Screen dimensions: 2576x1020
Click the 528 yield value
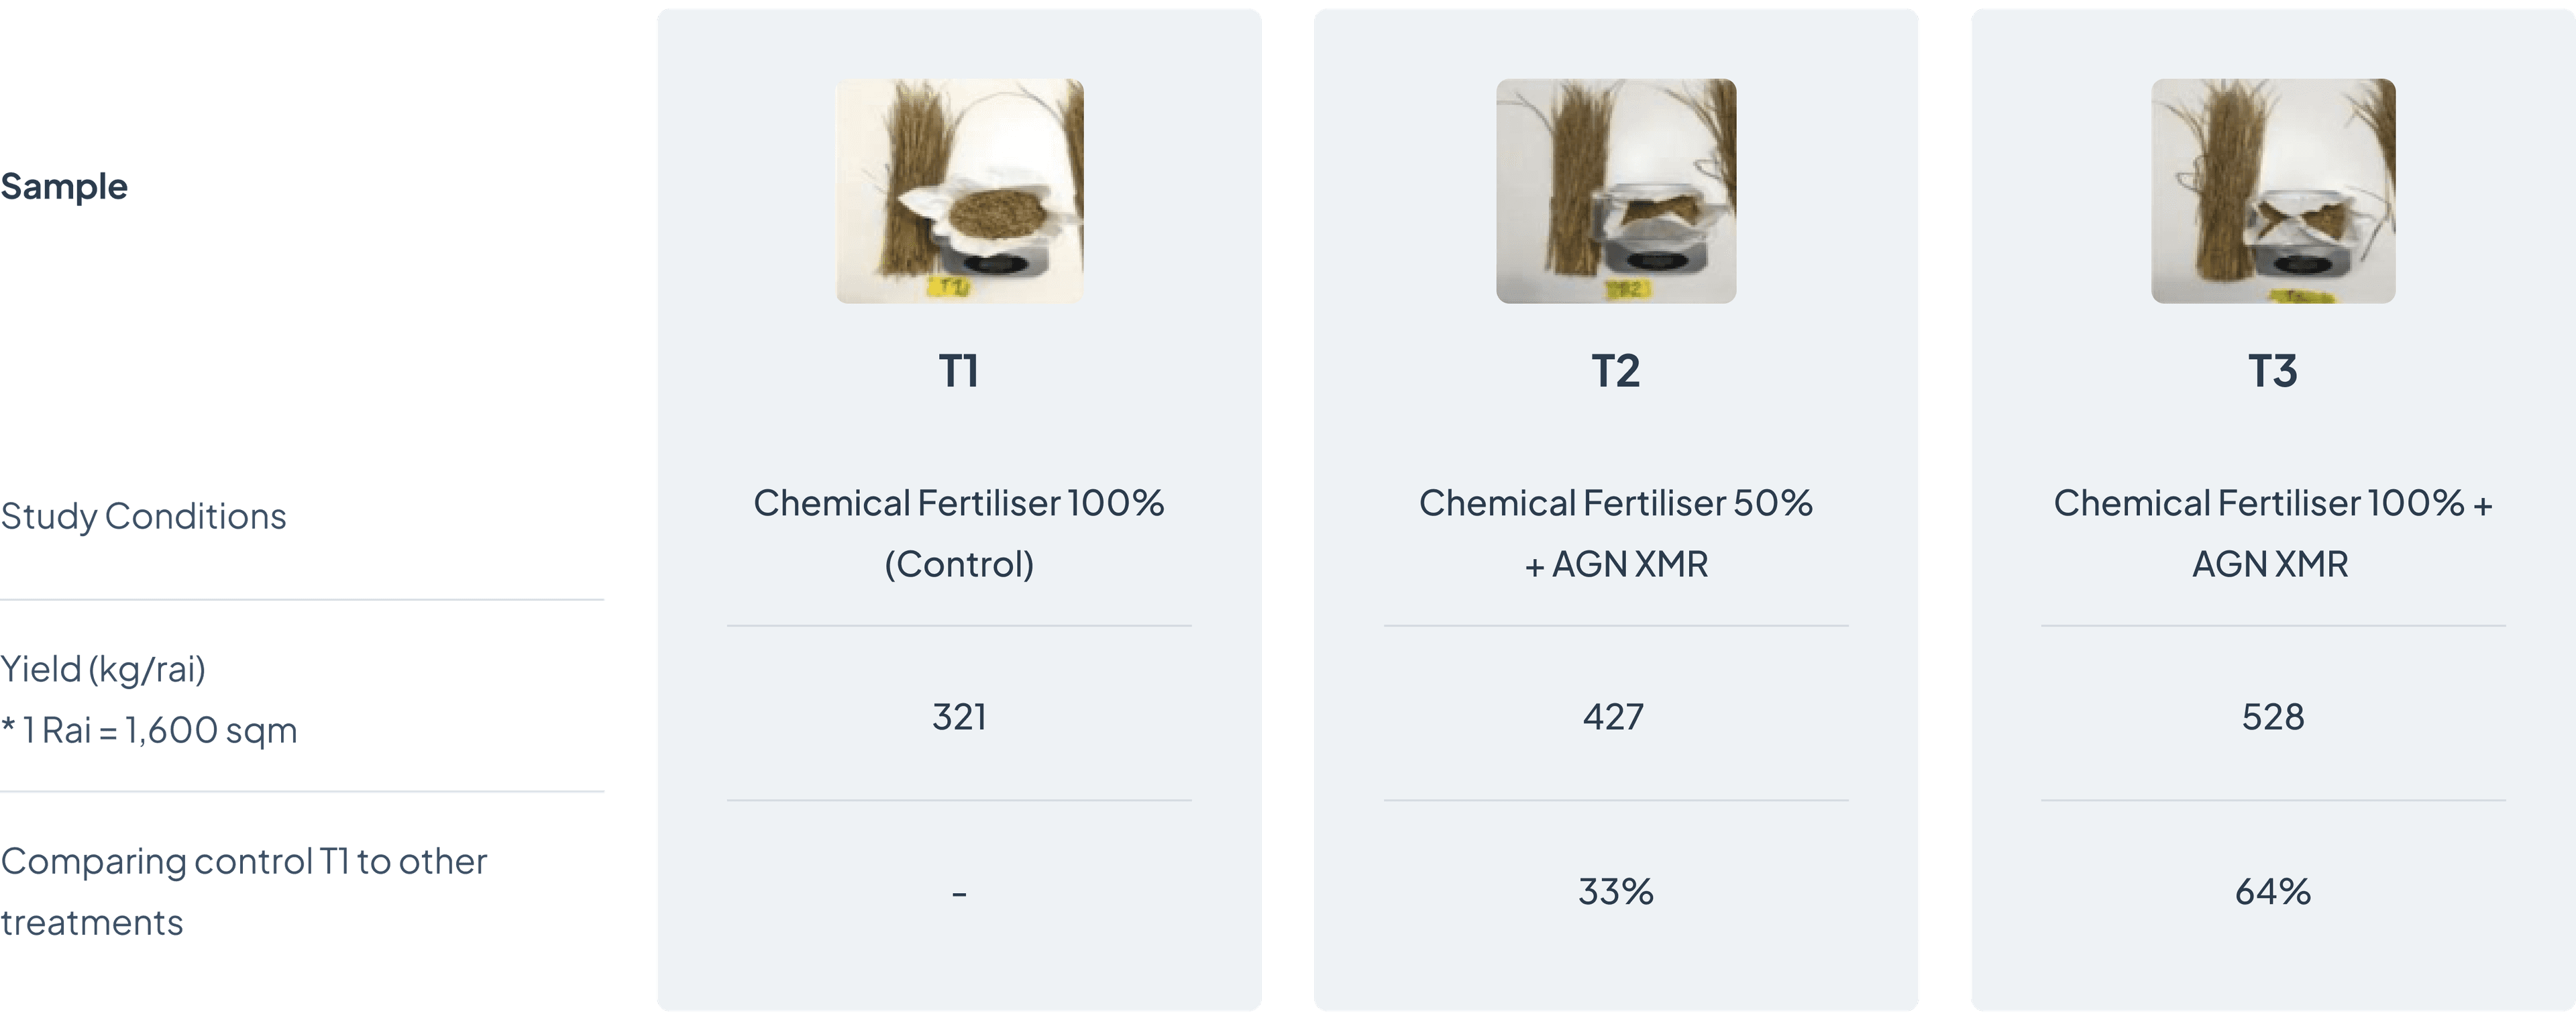pyautogui.click(x=2273, y=717)
